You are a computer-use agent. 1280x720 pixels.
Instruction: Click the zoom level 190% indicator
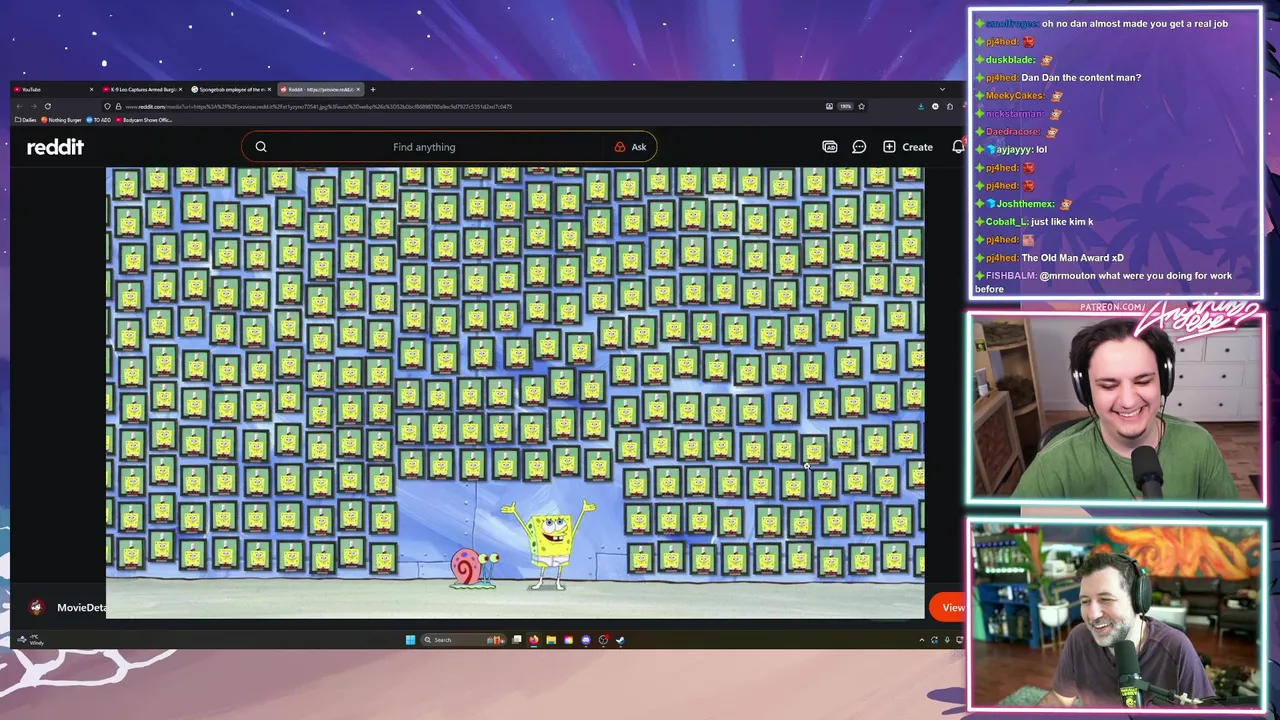click(845, 106)
